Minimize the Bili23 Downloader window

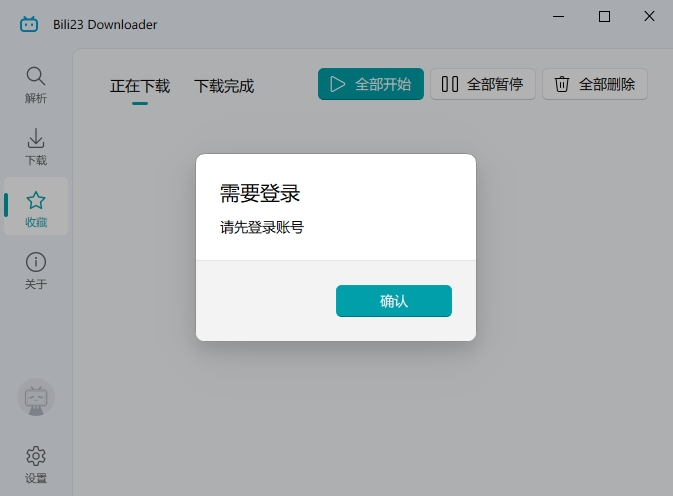pyautogui.click(x=557, y=17)
